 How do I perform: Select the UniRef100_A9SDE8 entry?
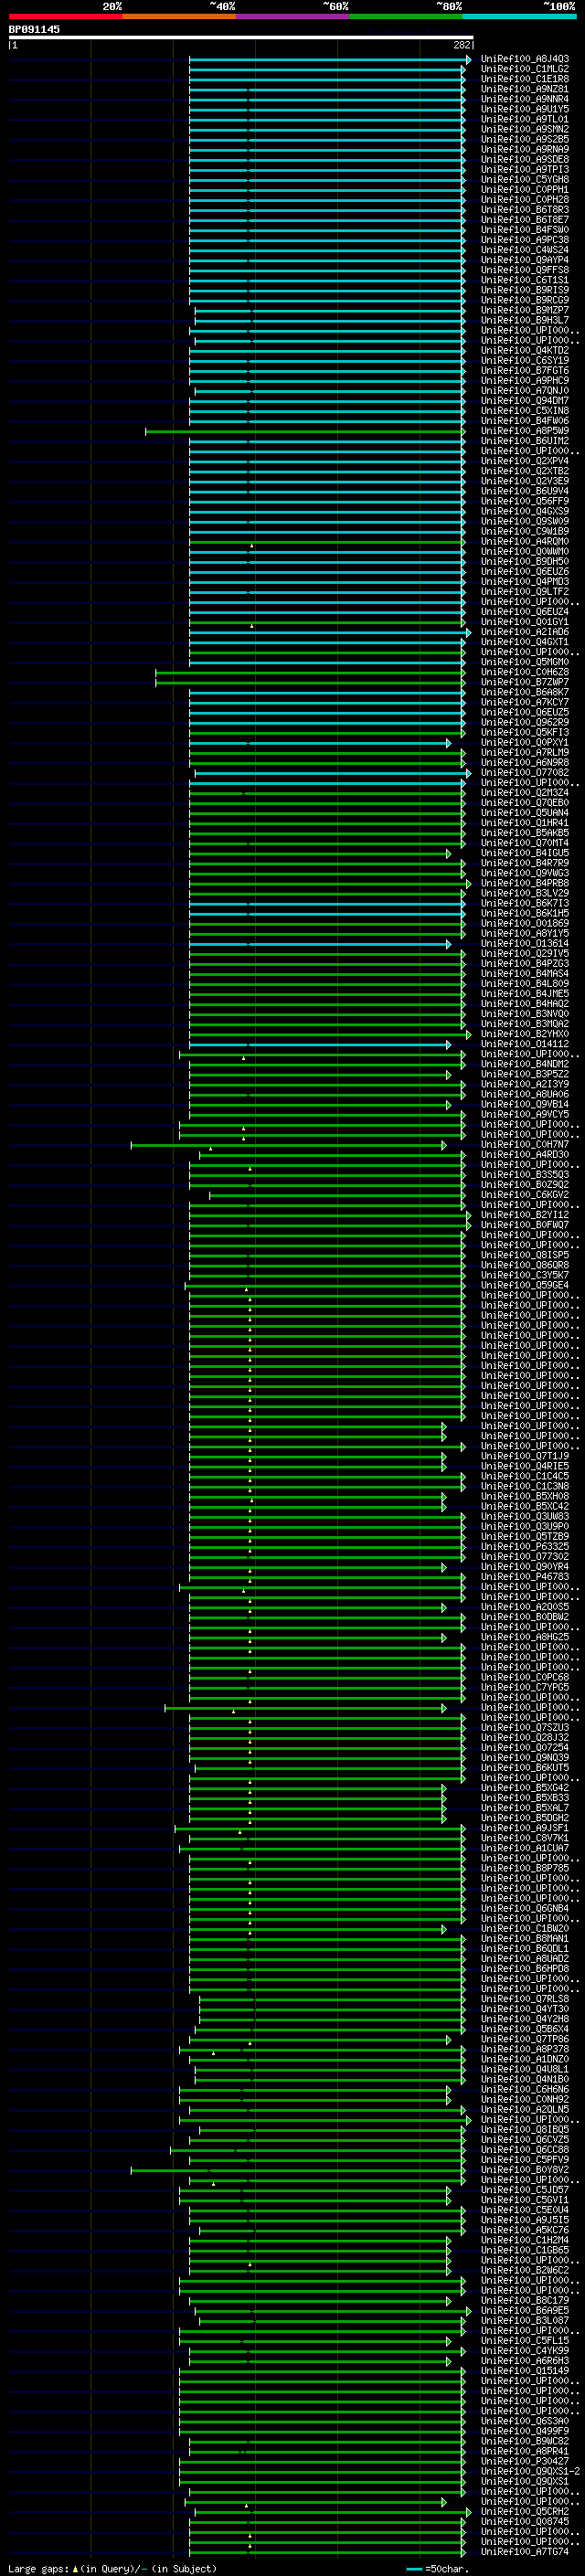pos(525,159)
